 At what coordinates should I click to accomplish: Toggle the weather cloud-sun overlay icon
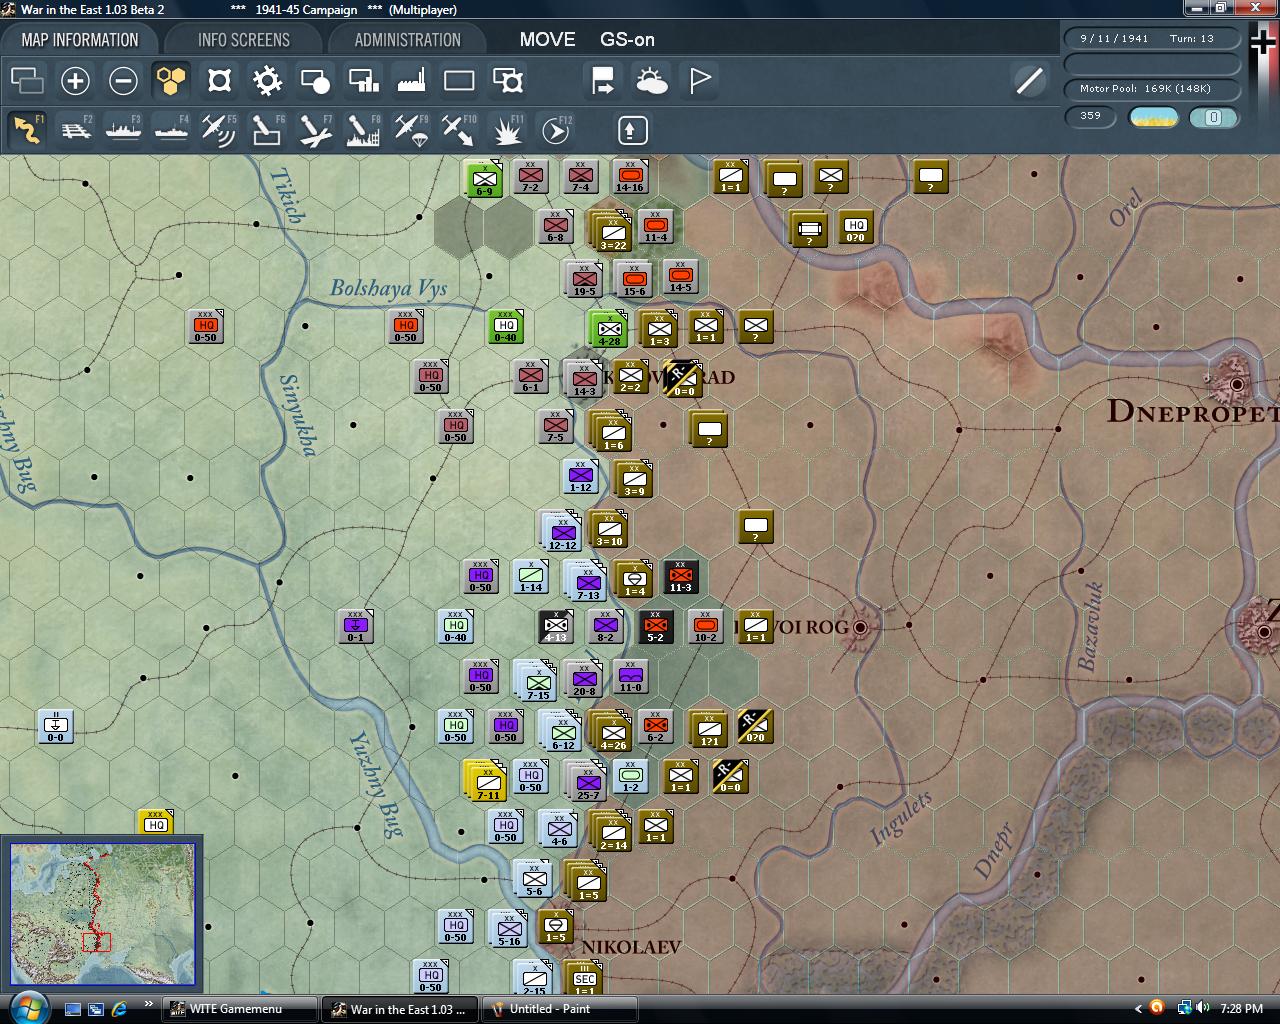pyautogui.click(x=651, y=81)
